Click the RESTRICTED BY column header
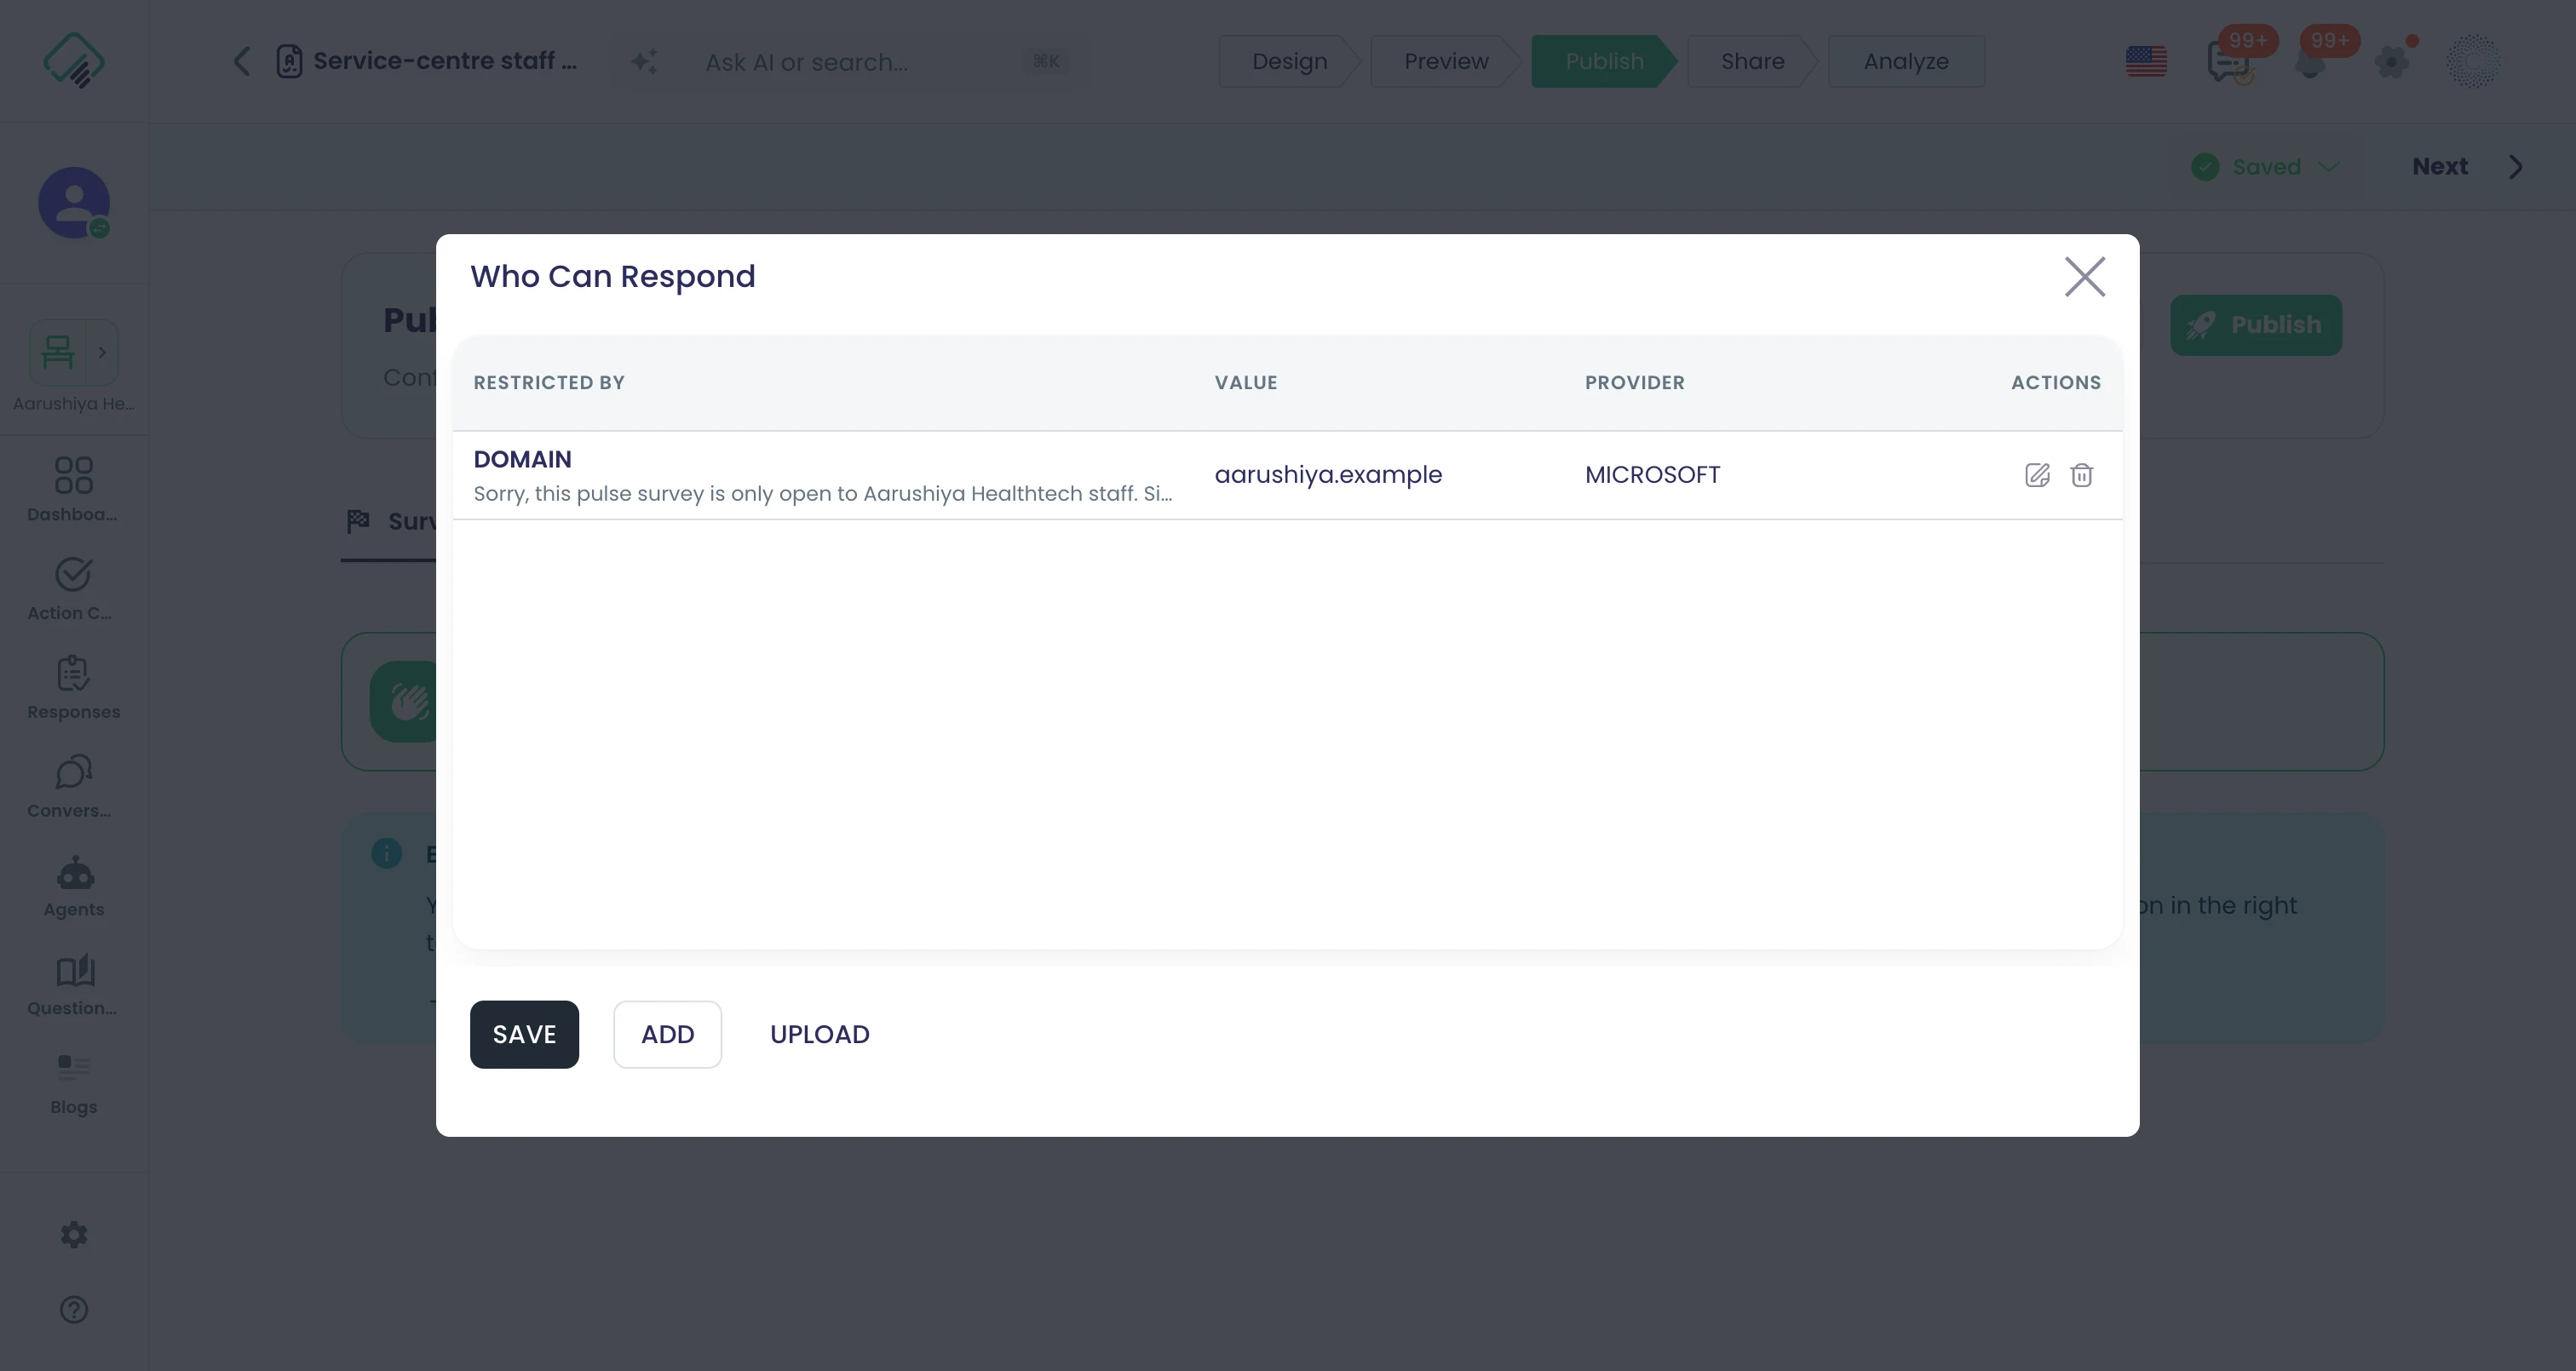 pos(549,382)
